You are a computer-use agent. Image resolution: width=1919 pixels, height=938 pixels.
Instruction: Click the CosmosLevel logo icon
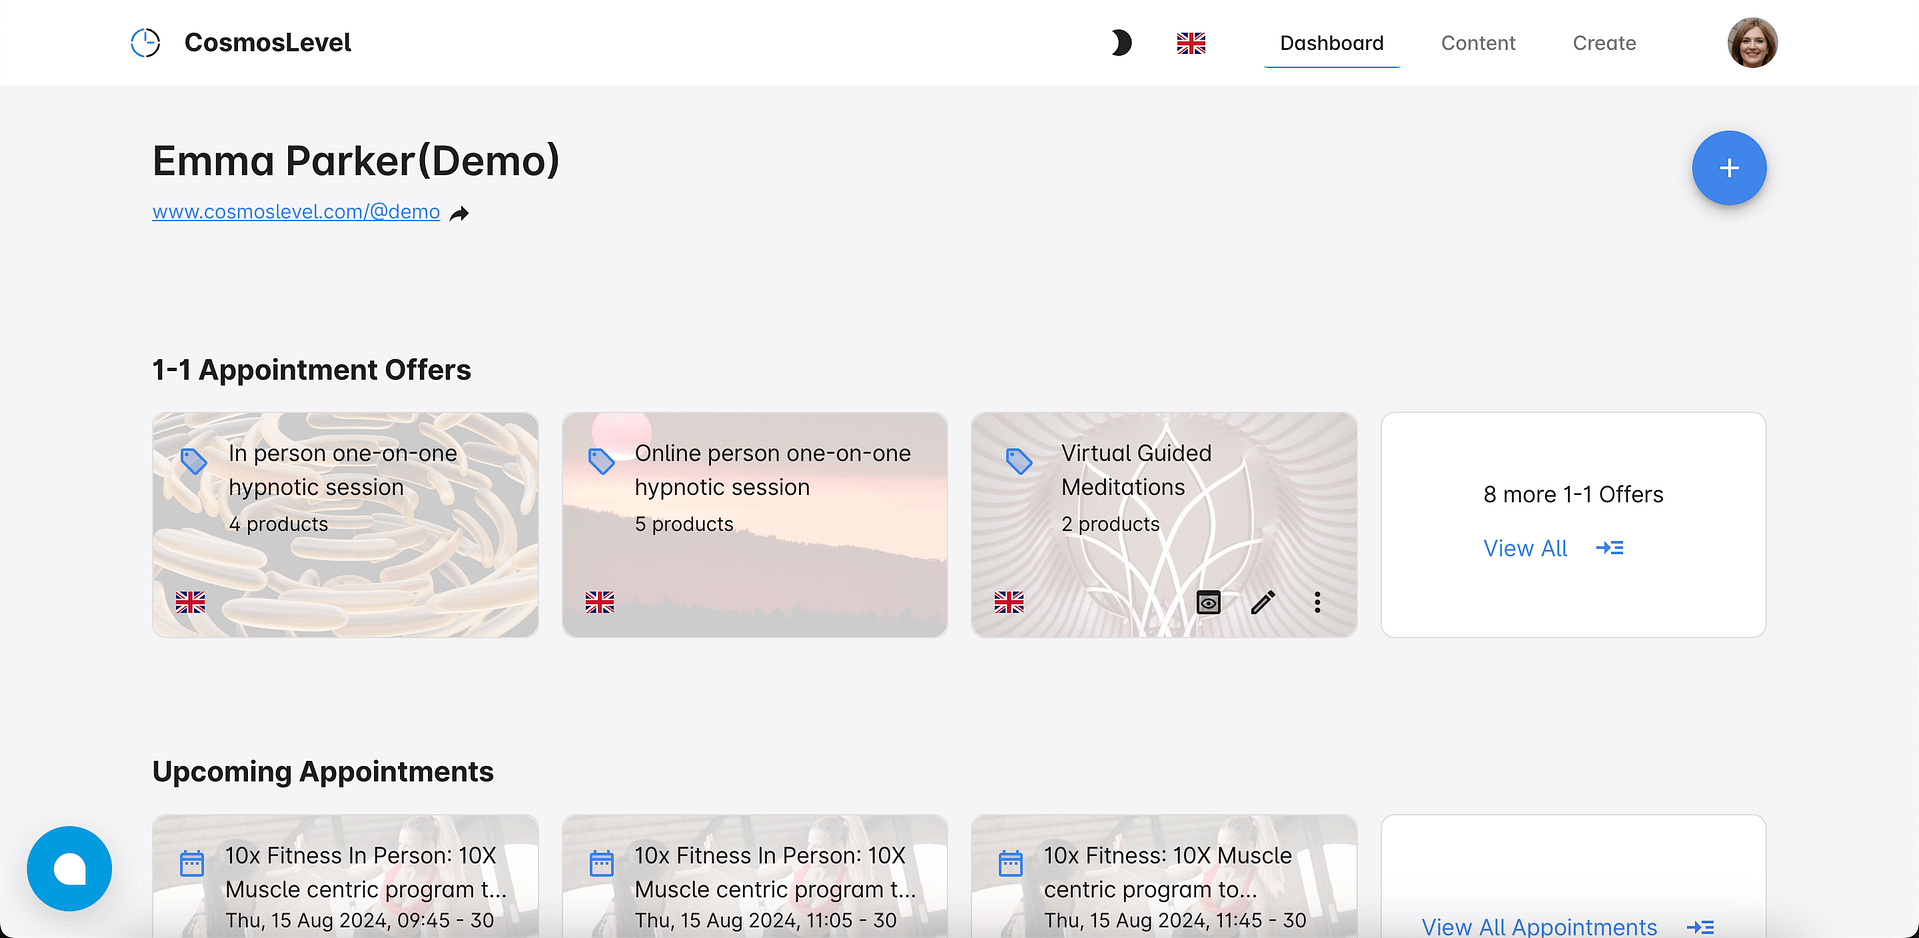coord(146,43)
